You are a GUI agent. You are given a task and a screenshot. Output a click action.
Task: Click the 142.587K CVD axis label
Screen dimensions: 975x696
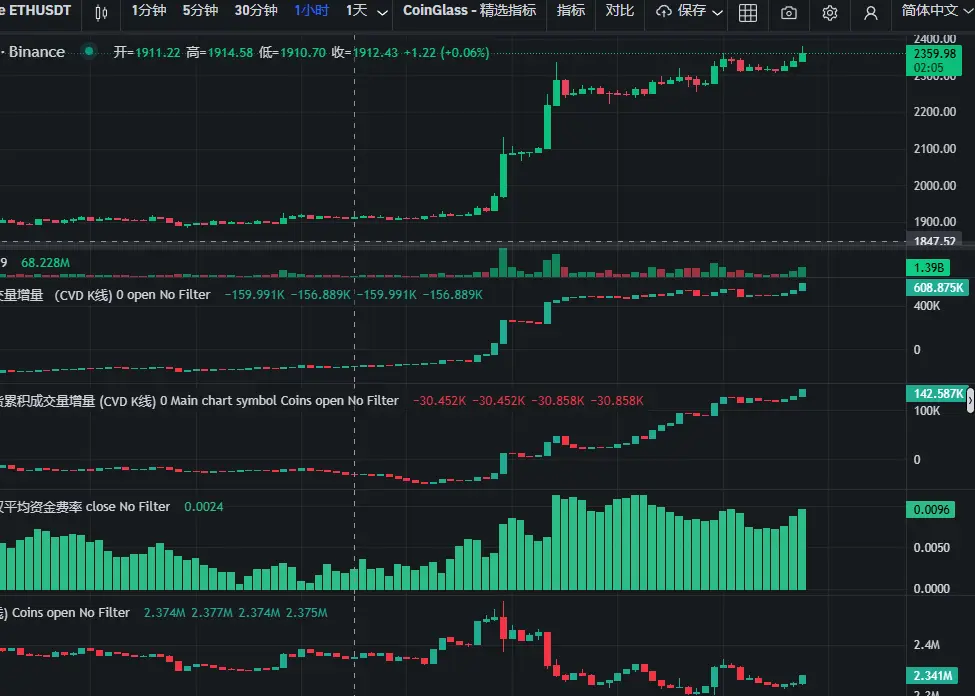936,393
